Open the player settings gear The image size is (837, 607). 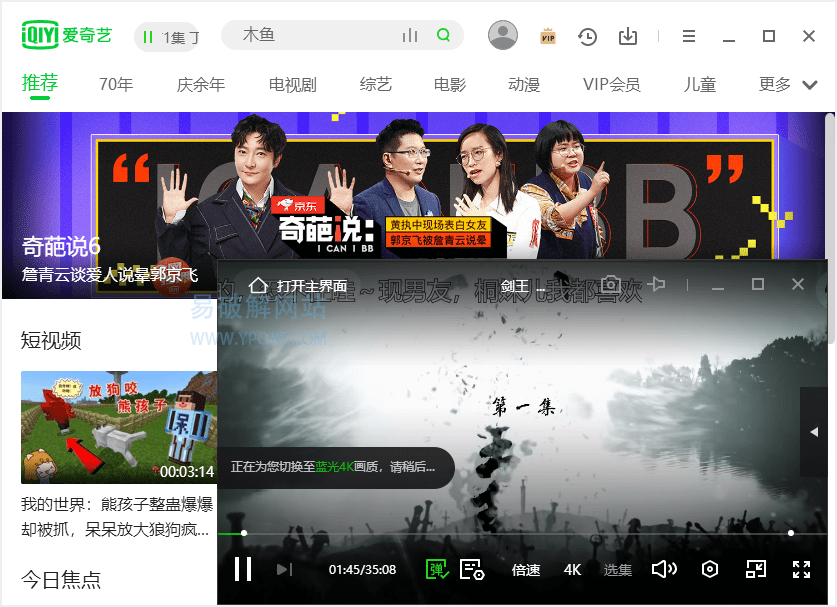(x=709, y=568)
